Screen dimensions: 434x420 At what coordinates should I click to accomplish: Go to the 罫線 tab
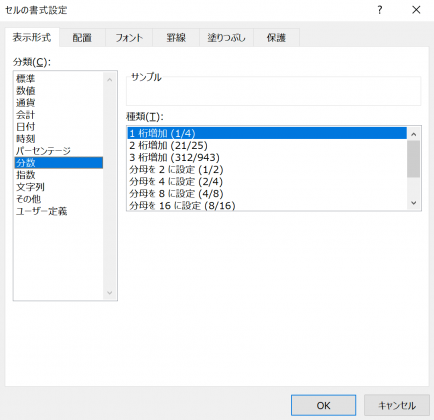point(176,38)
